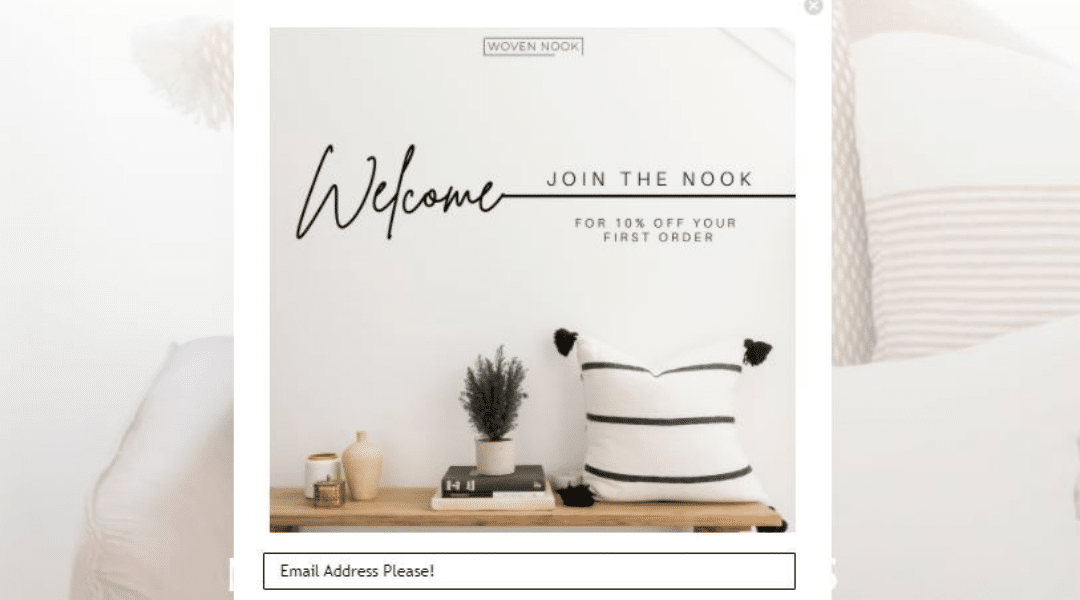1080x600 pixels.
Task: Click the Email Address Please! input field
Action: pyautogui.click(x=529, y=571)
